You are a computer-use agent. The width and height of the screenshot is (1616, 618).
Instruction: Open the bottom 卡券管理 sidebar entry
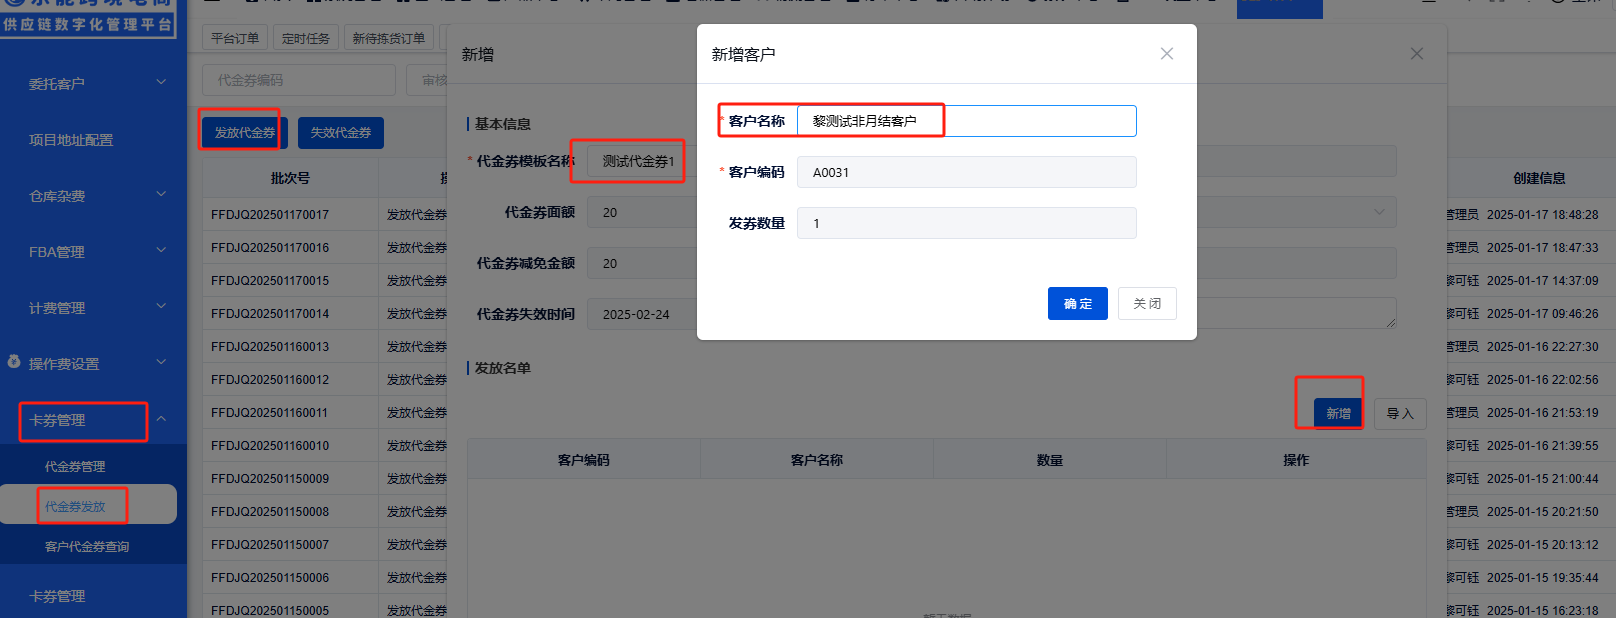[x=57, y=596]
